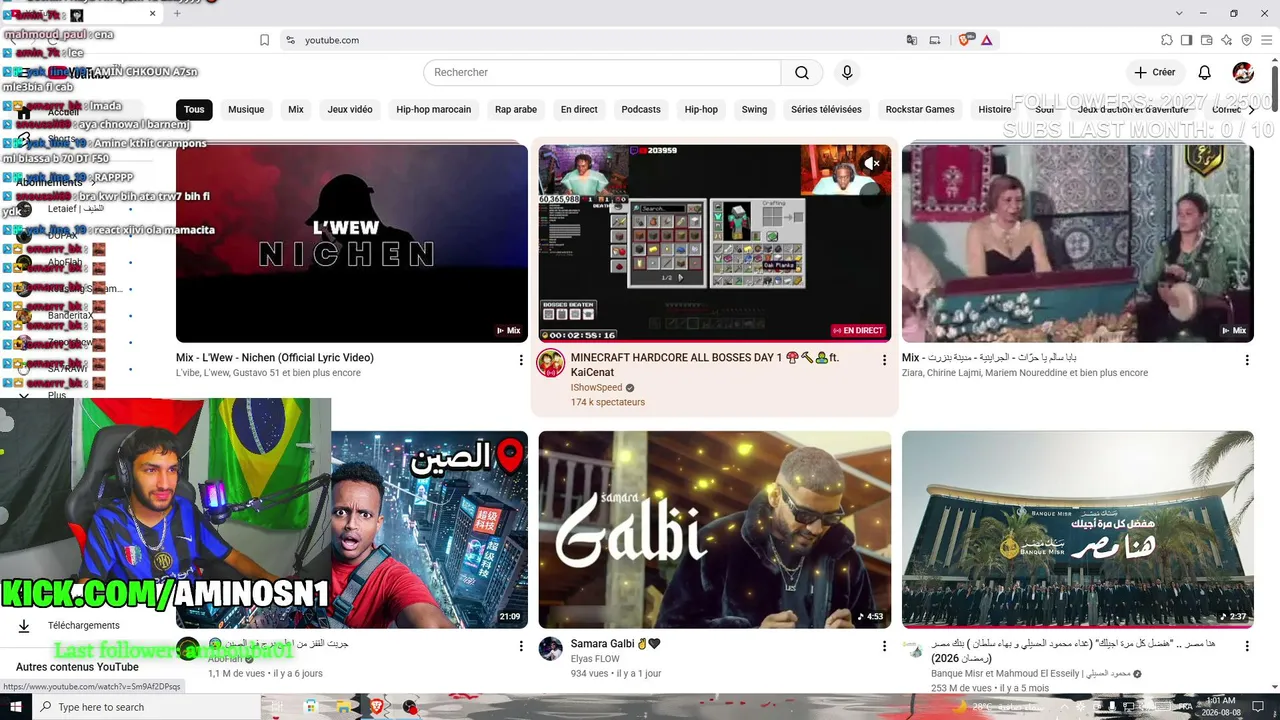
Task: Bookmark this page with the bookmark icon
Action: pyautogui.click(x=264, y=40)
